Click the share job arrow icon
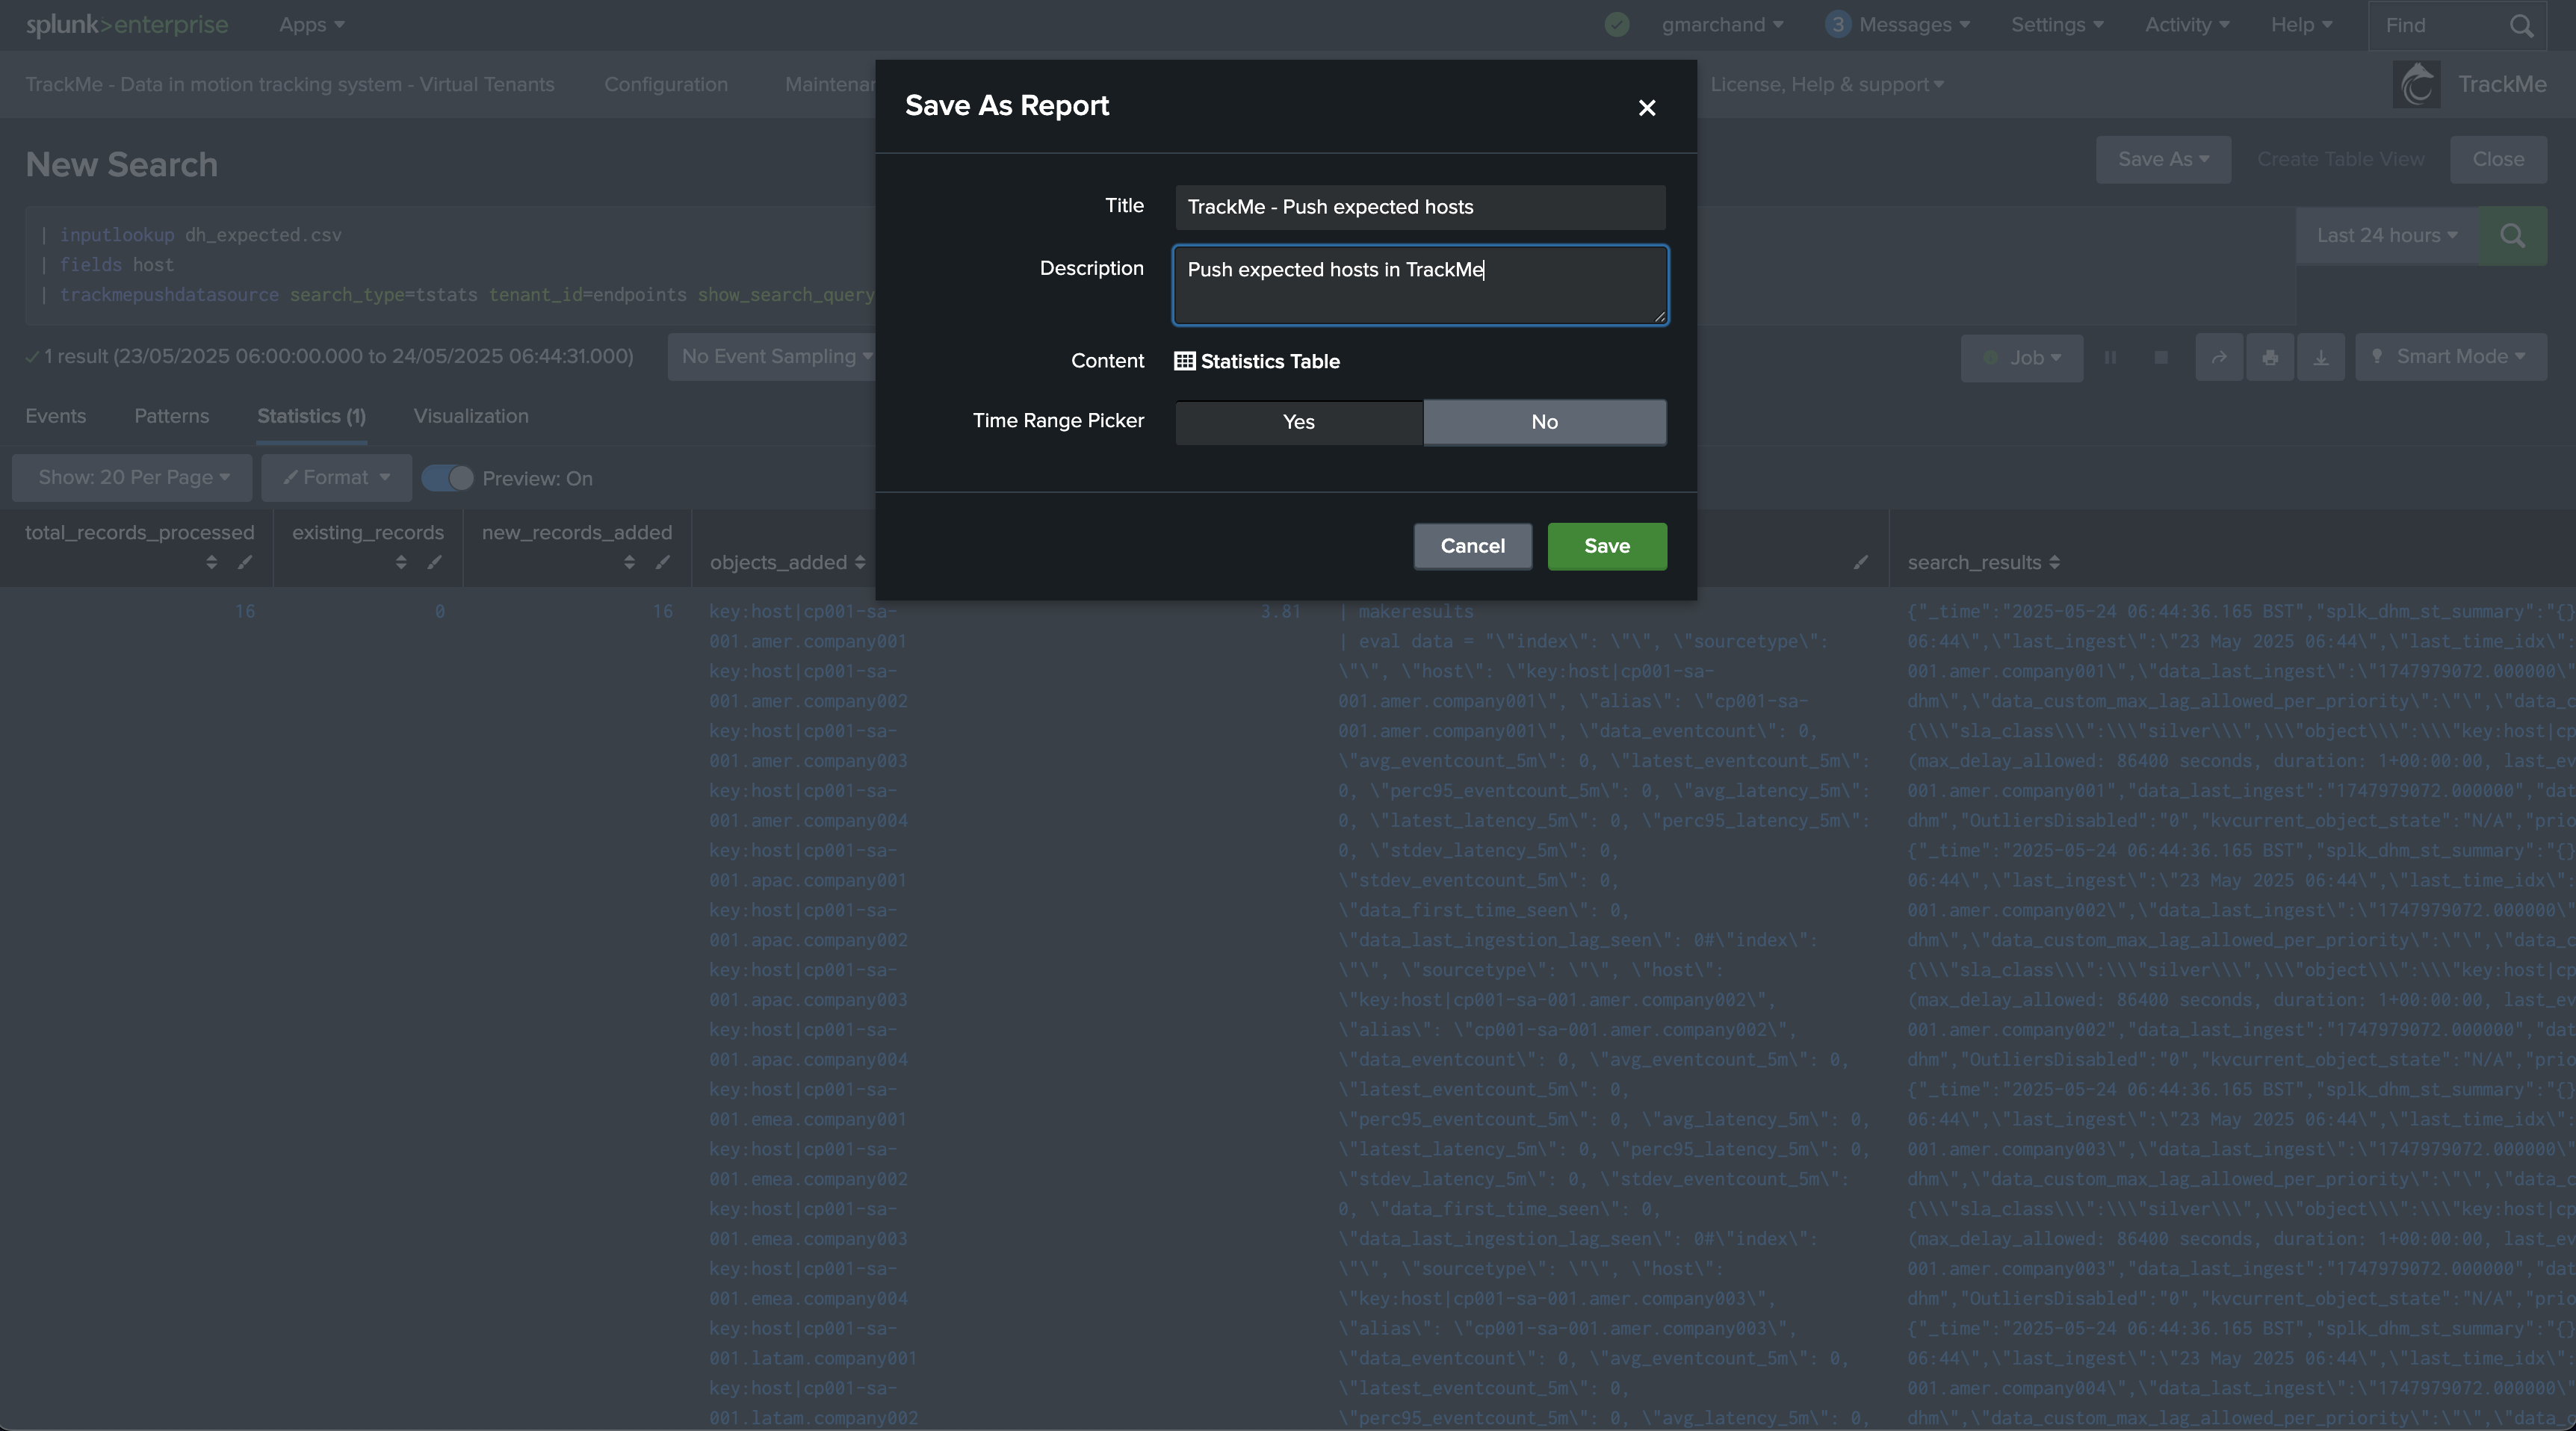 pyautogui.click(x=2218, y=358)
